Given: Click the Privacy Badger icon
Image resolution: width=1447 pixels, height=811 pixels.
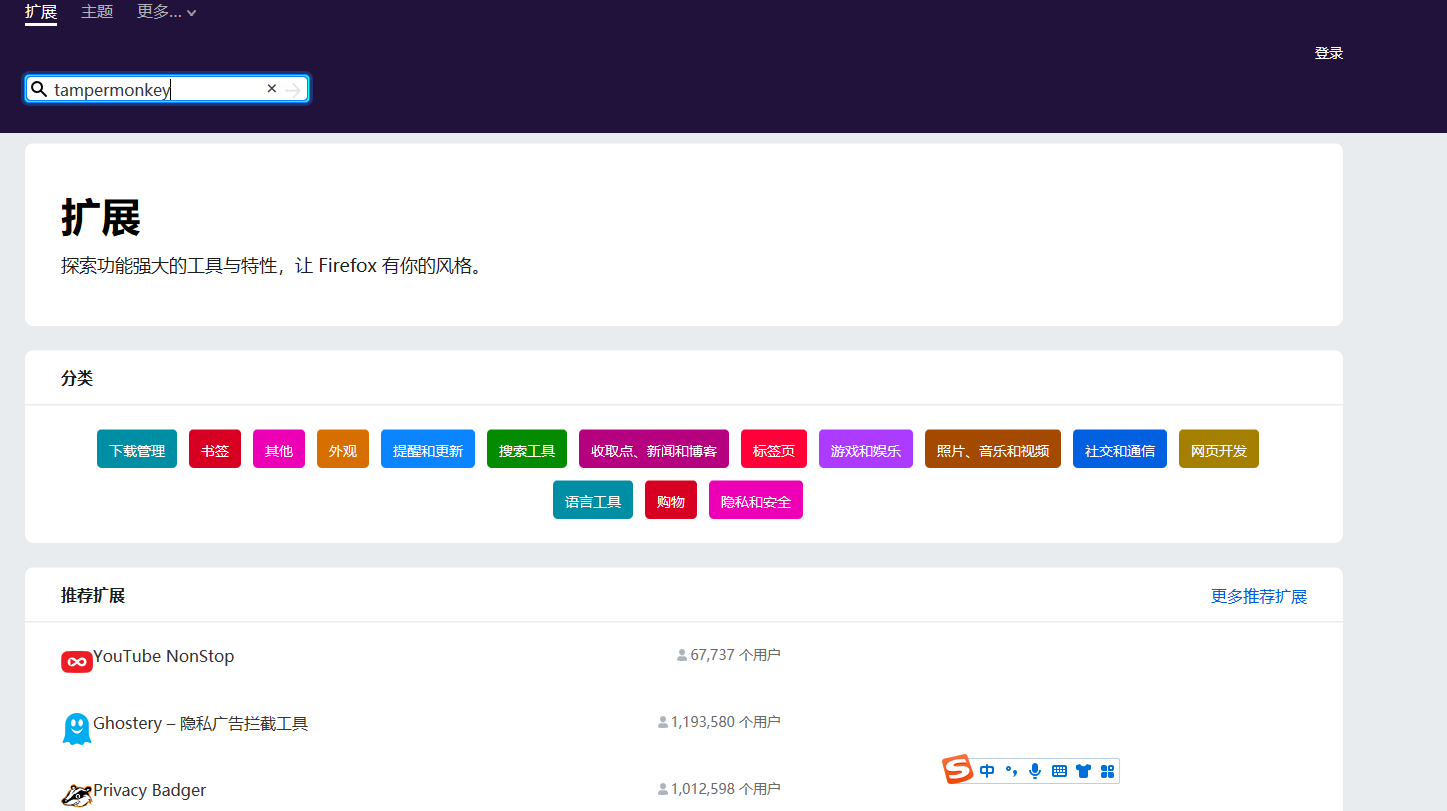Looking at the screenshot, I should (x=77, y=795).
